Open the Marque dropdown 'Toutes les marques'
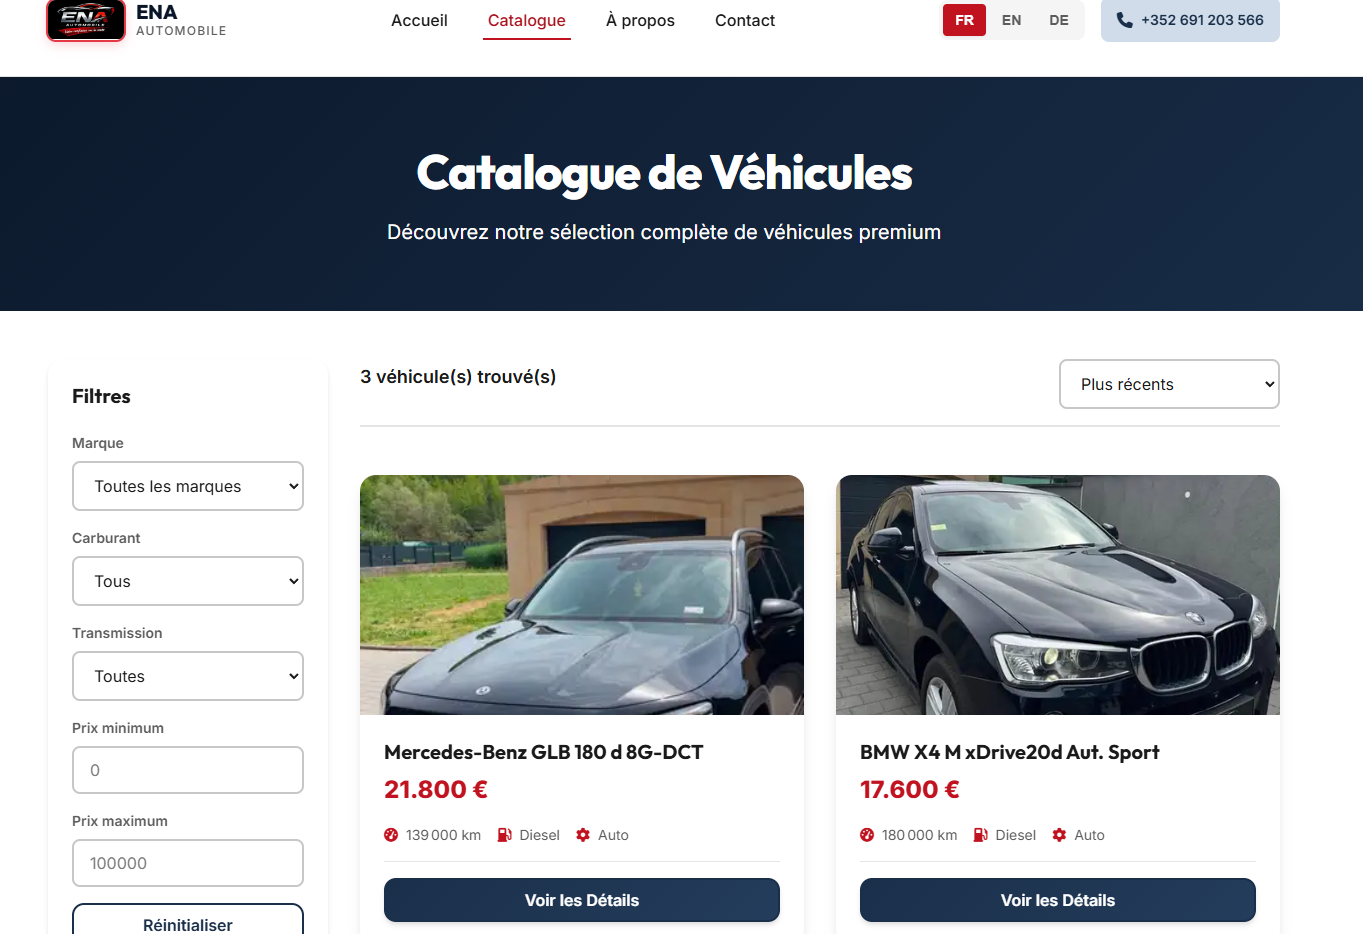Viewport: 1363px width, 934px height. (x=188, y=486)
